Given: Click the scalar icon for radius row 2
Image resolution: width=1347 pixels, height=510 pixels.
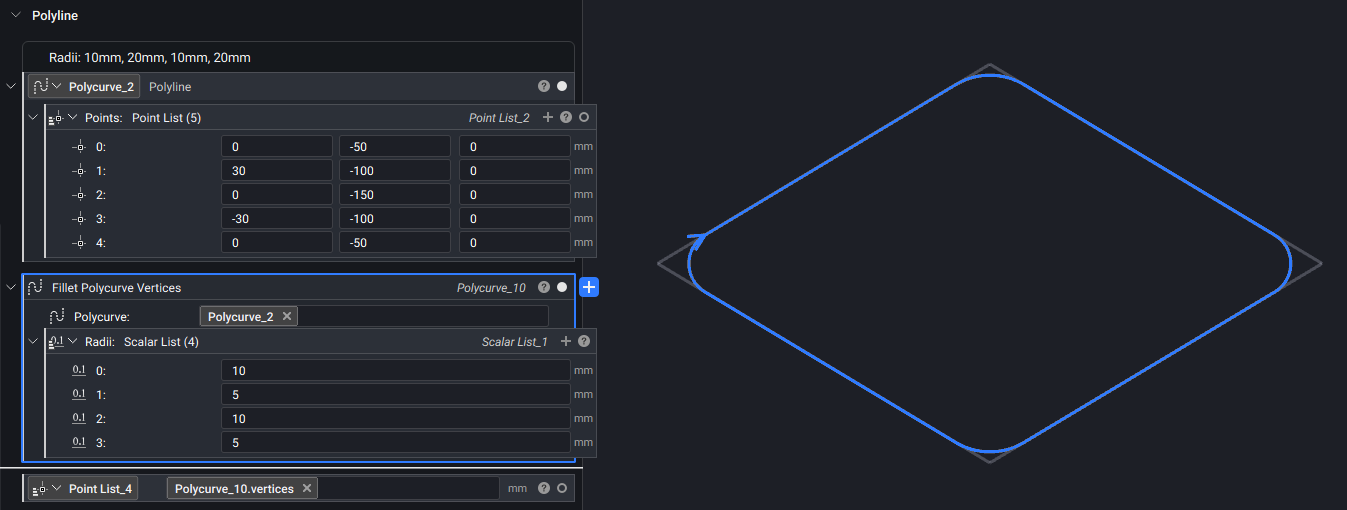Looking at the screenshot, I should (80, 419).
